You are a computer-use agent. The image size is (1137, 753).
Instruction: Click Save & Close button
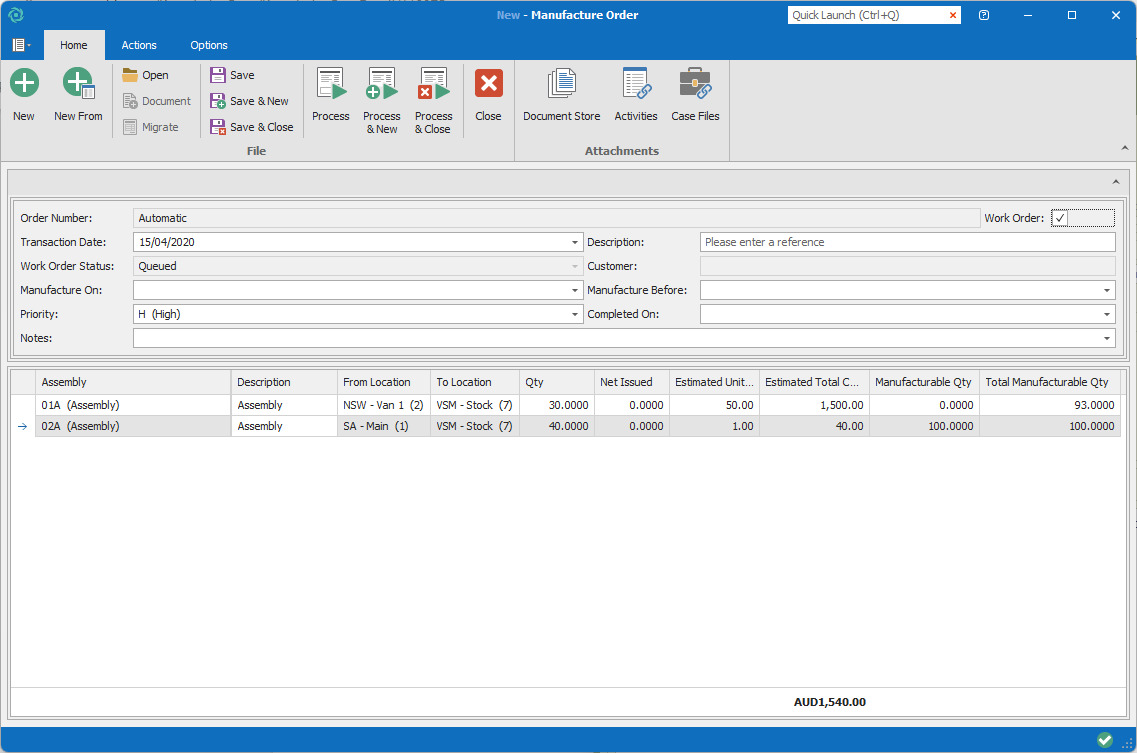coord(252,127)
